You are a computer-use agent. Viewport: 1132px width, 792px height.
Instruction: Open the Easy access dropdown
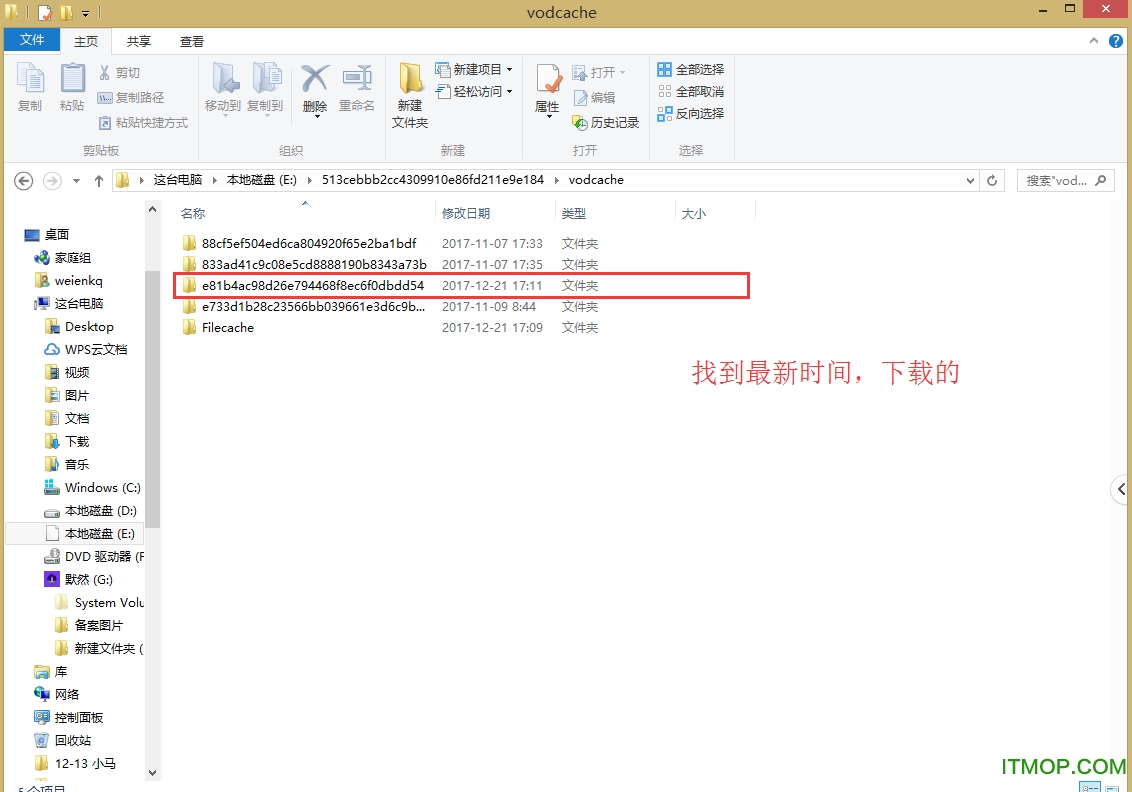[474, 92]
